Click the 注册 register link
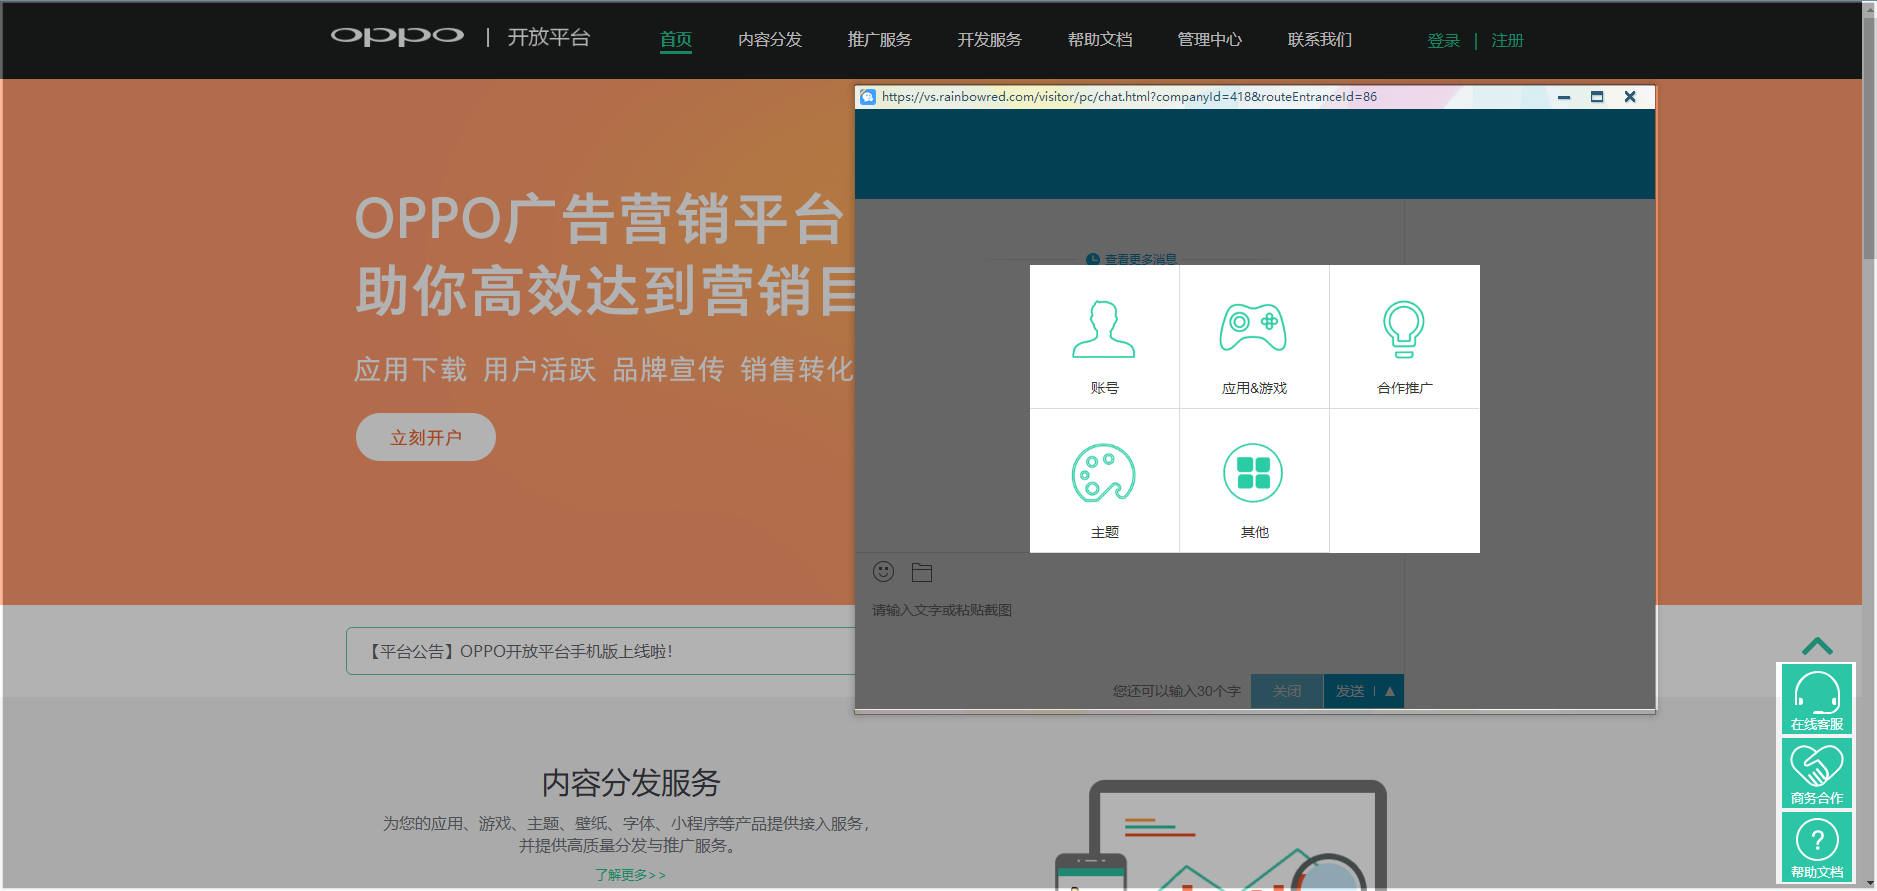The image size is (1877, 891). point(1508,41)
